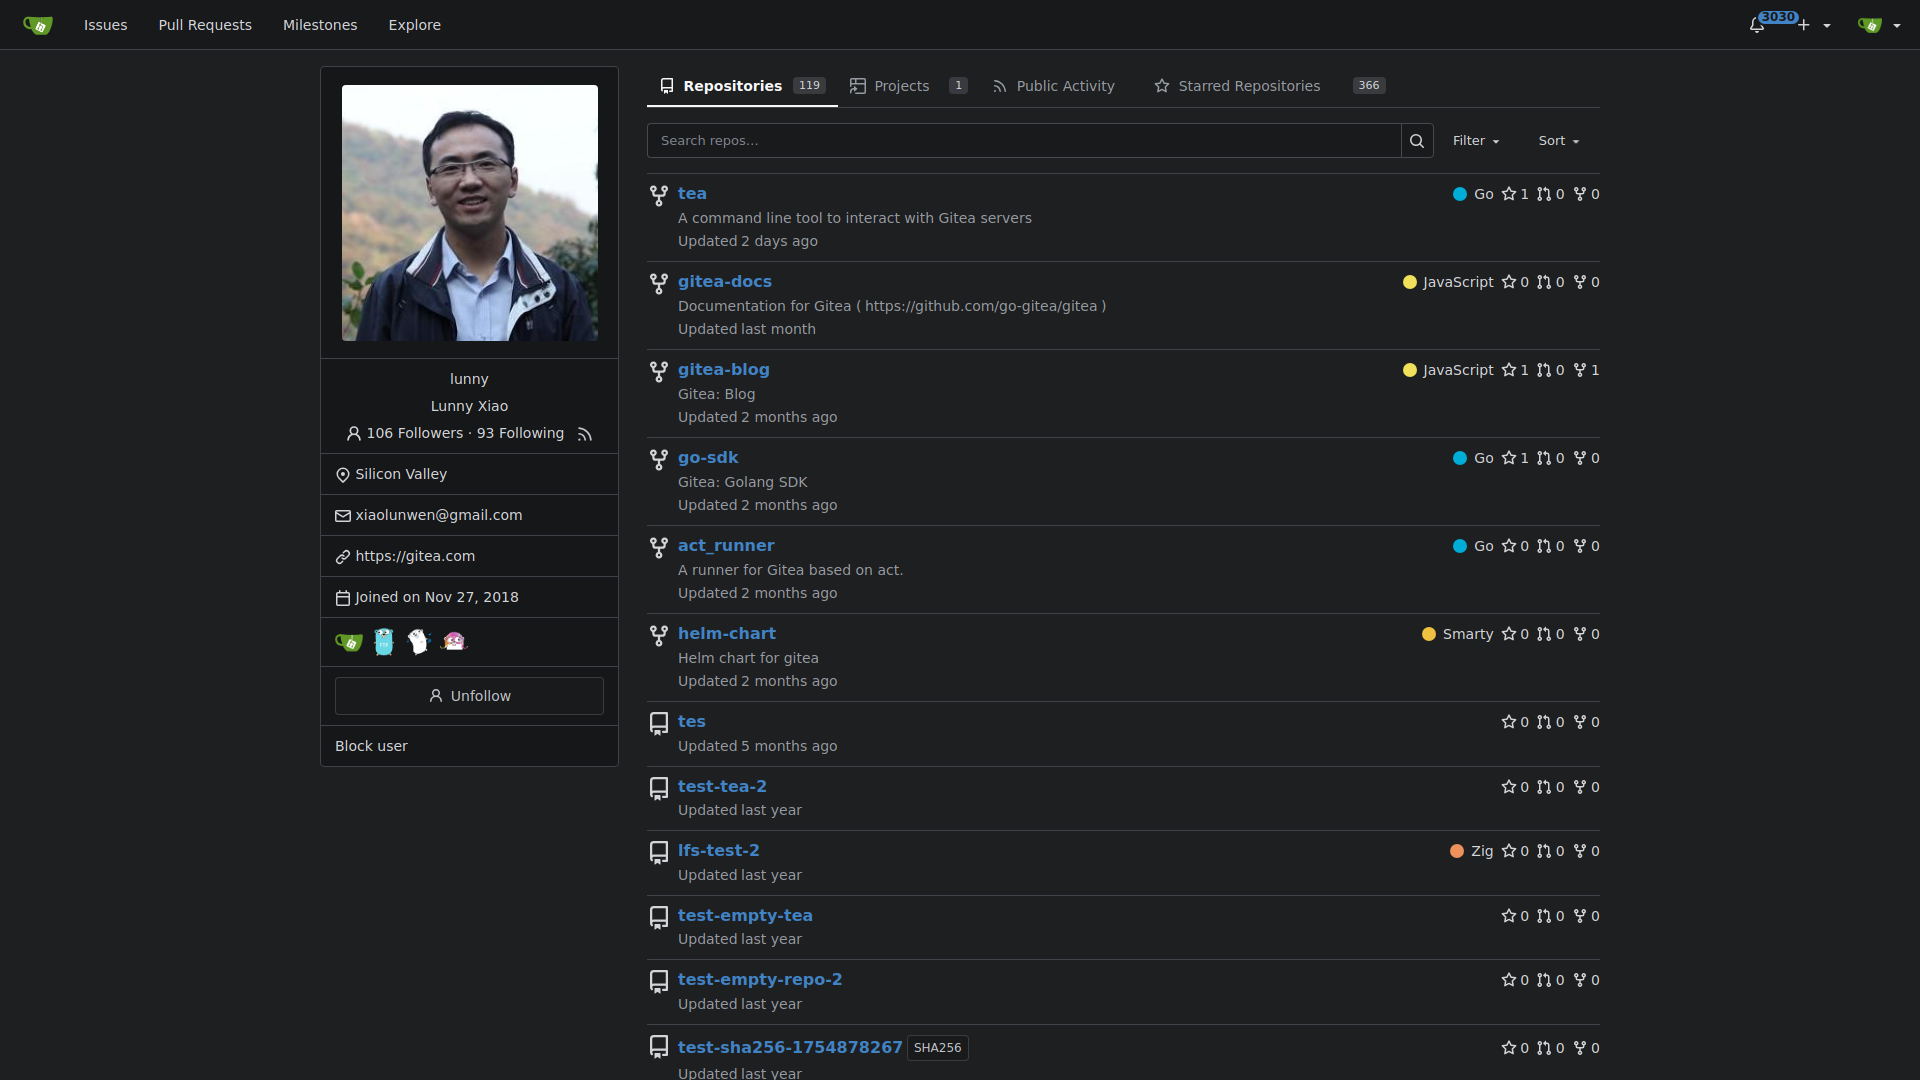
Task: Click the fork icon beside helm-chart
Action: point(659,636)
